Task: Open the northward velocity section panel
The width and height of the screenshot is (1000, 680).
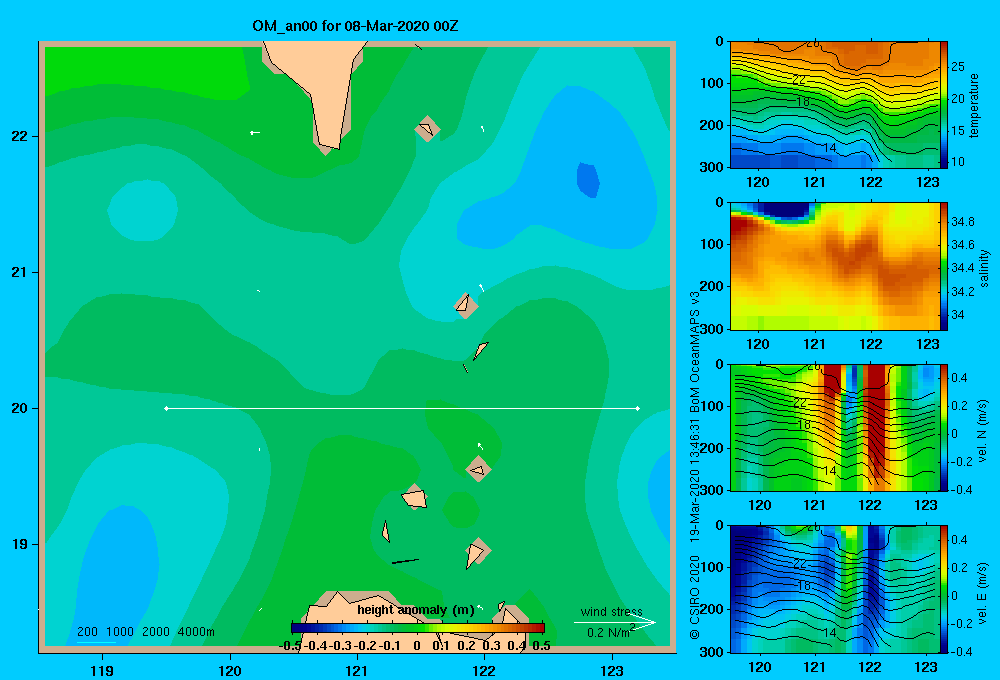Action: [835, 427]
